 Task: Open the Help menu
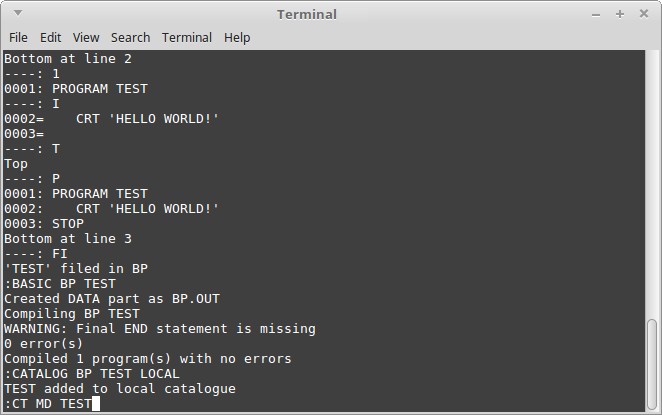(x=237, y=38)
